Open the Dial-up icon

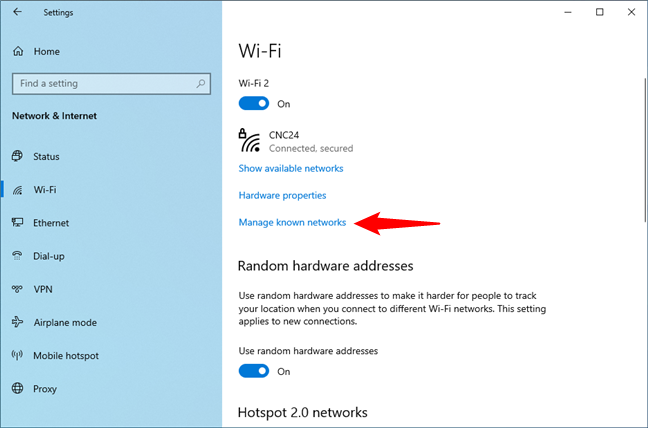[18, 256]
